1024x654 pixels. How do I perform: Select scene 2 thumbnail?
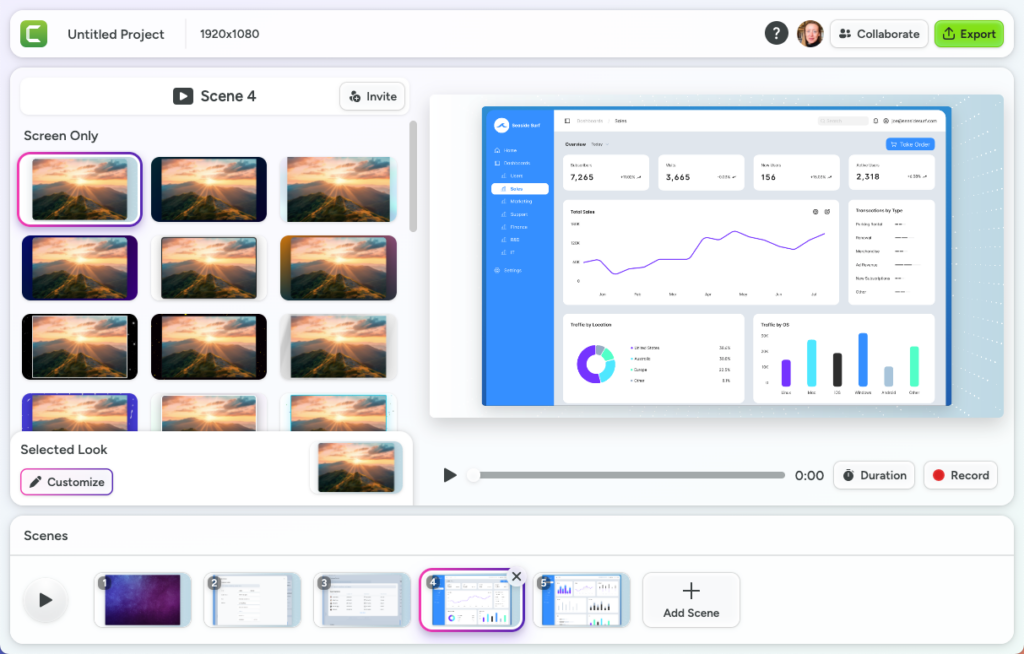pos(252,600)
